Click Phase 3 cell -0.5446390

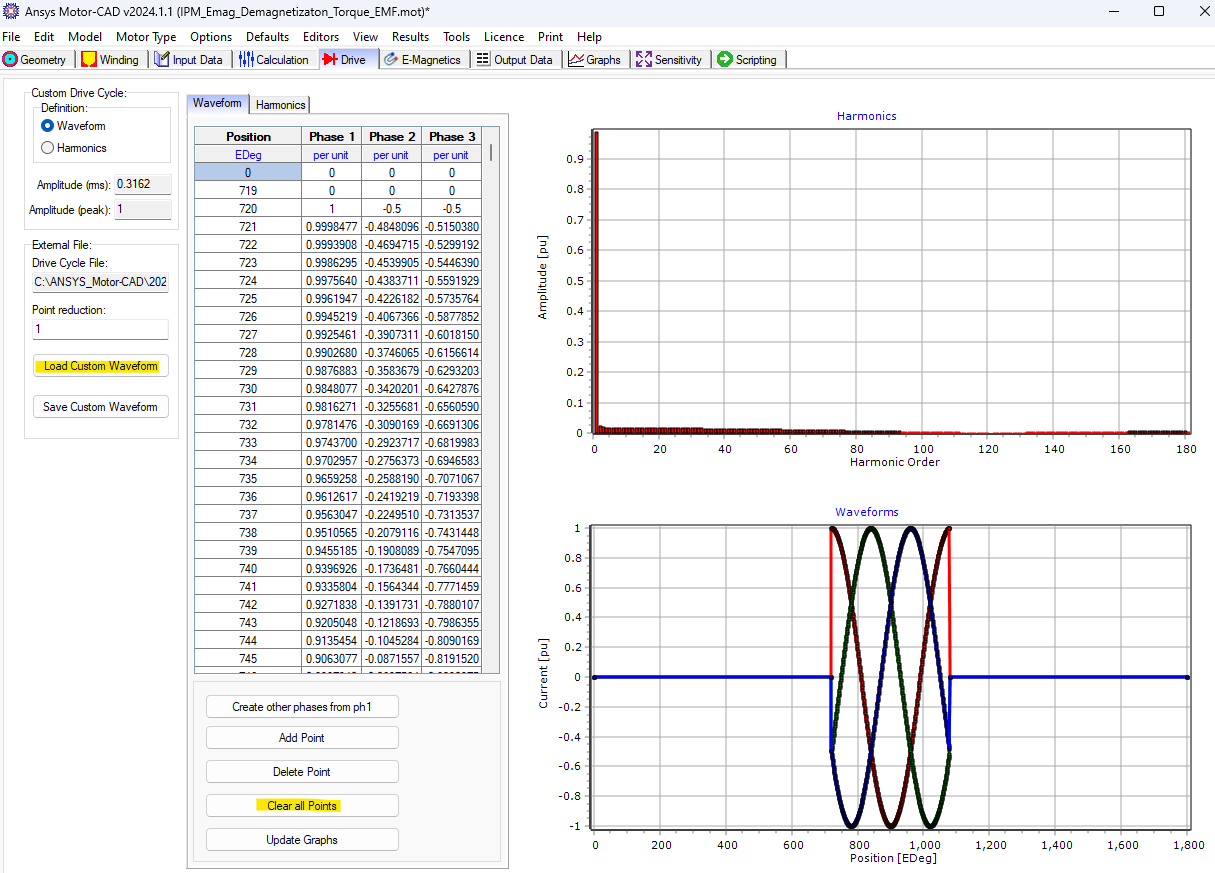(x=451, y=263)
